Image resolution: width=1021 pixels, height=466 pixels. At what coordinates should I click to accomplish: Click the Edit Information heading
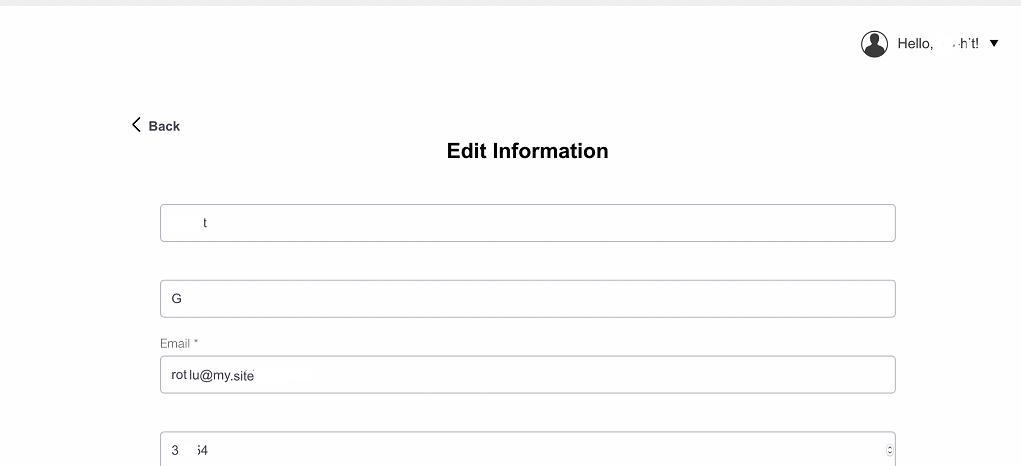coord(527,151)
